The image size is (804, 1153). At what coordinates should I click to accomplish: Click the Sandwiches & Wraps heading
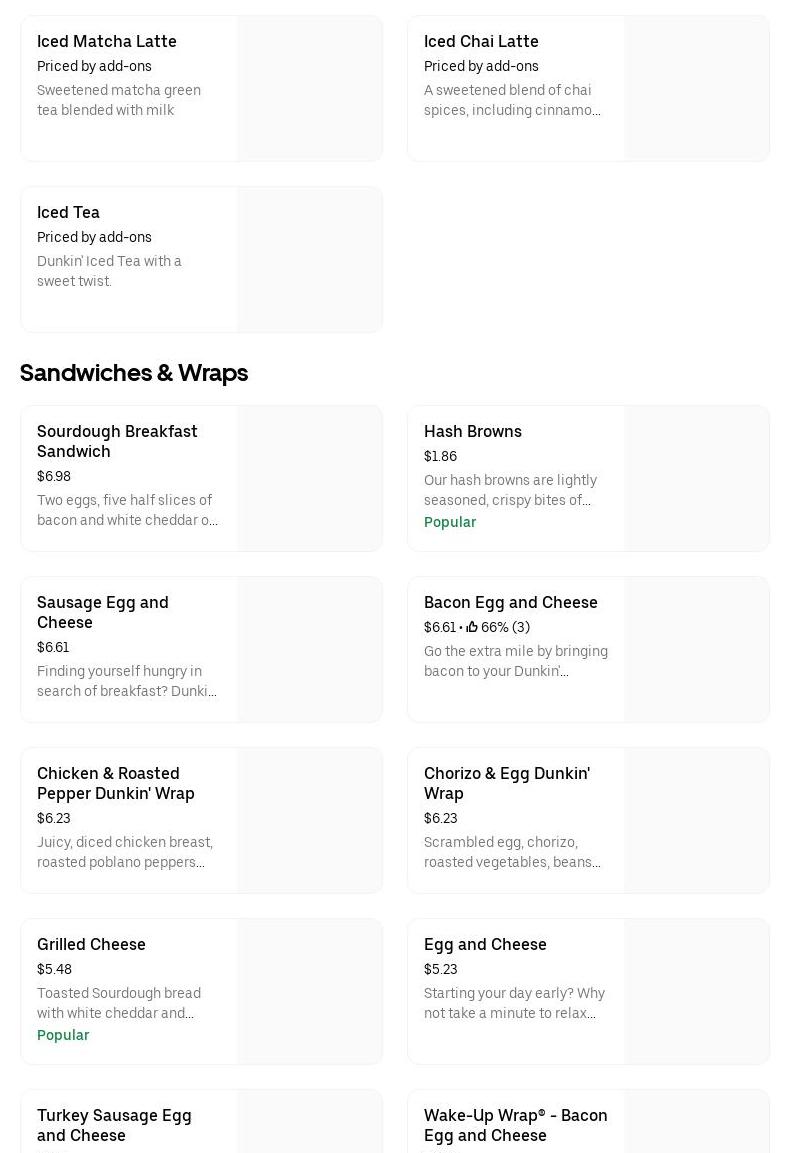point(134,372)
